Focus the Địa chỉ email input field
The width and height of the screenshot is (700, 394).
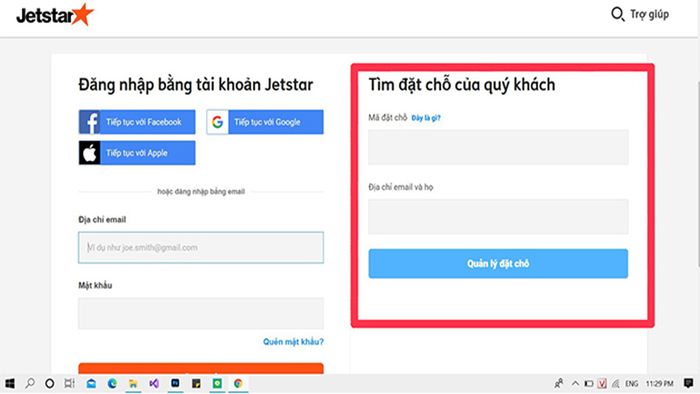coord(201,247)
